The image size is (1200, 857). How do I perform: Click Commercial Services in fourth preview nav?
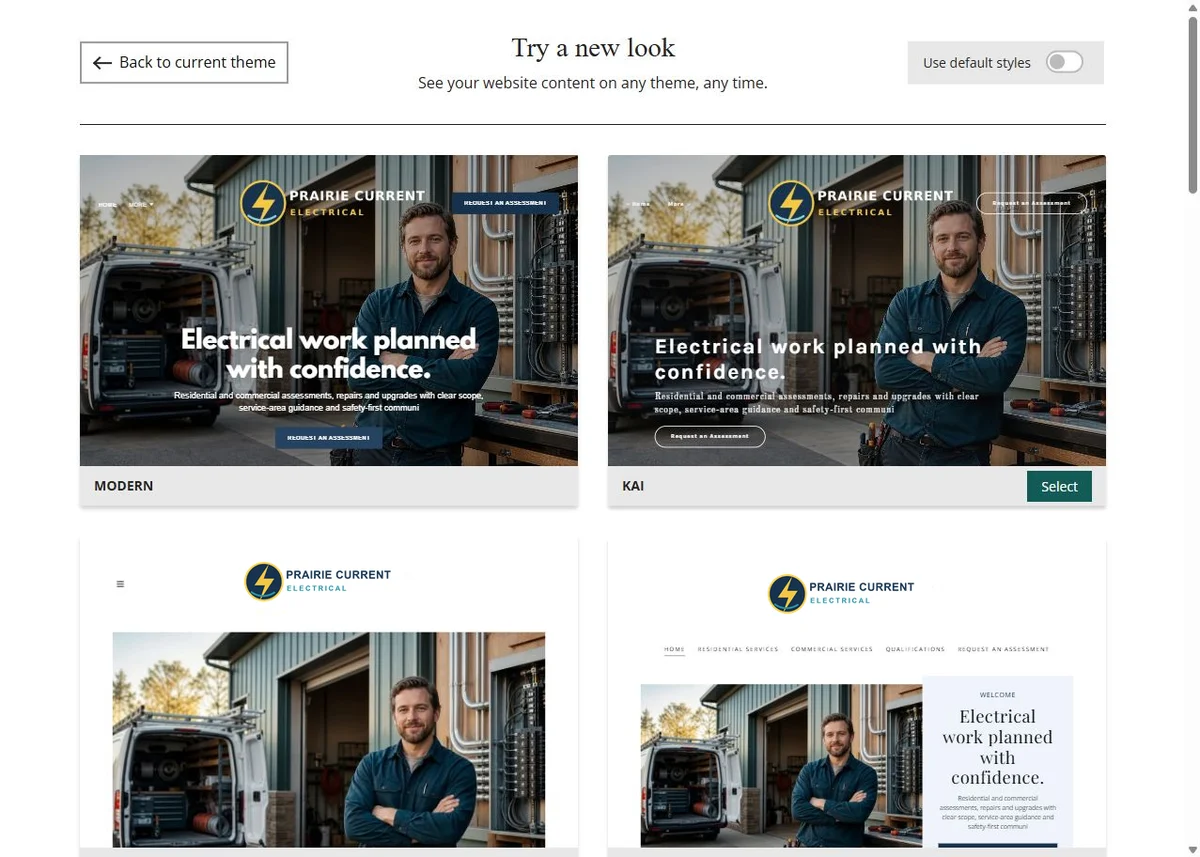(x=832, y=649)
